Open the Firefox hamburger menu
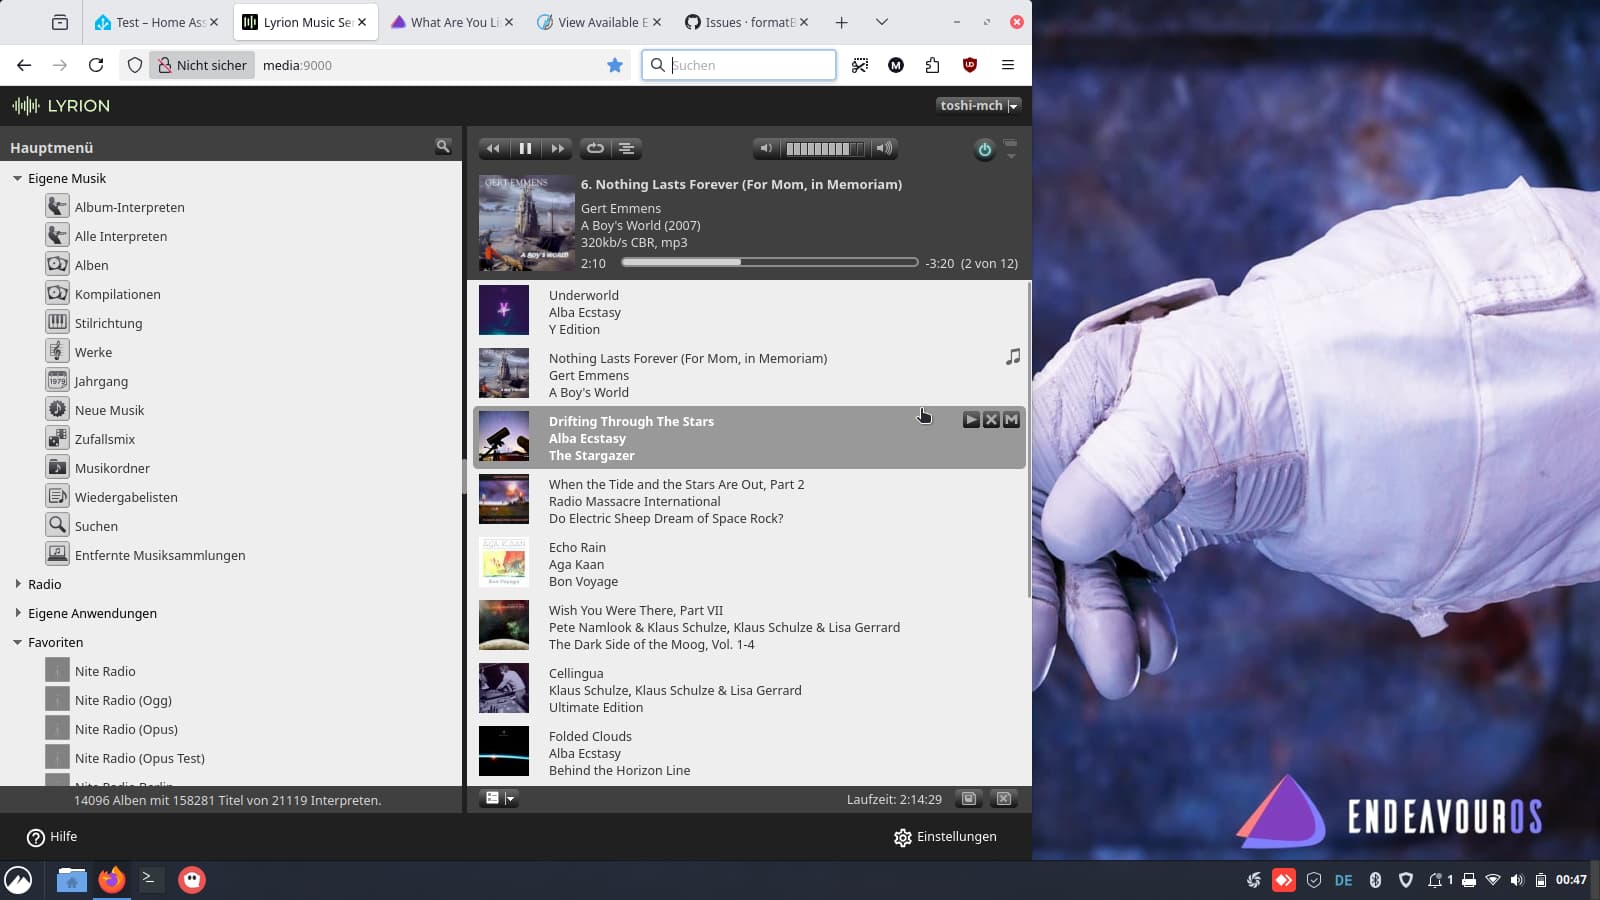The height and width of the screenshot is (900, 1600). pyautogui.click(x=1008, y=65)
